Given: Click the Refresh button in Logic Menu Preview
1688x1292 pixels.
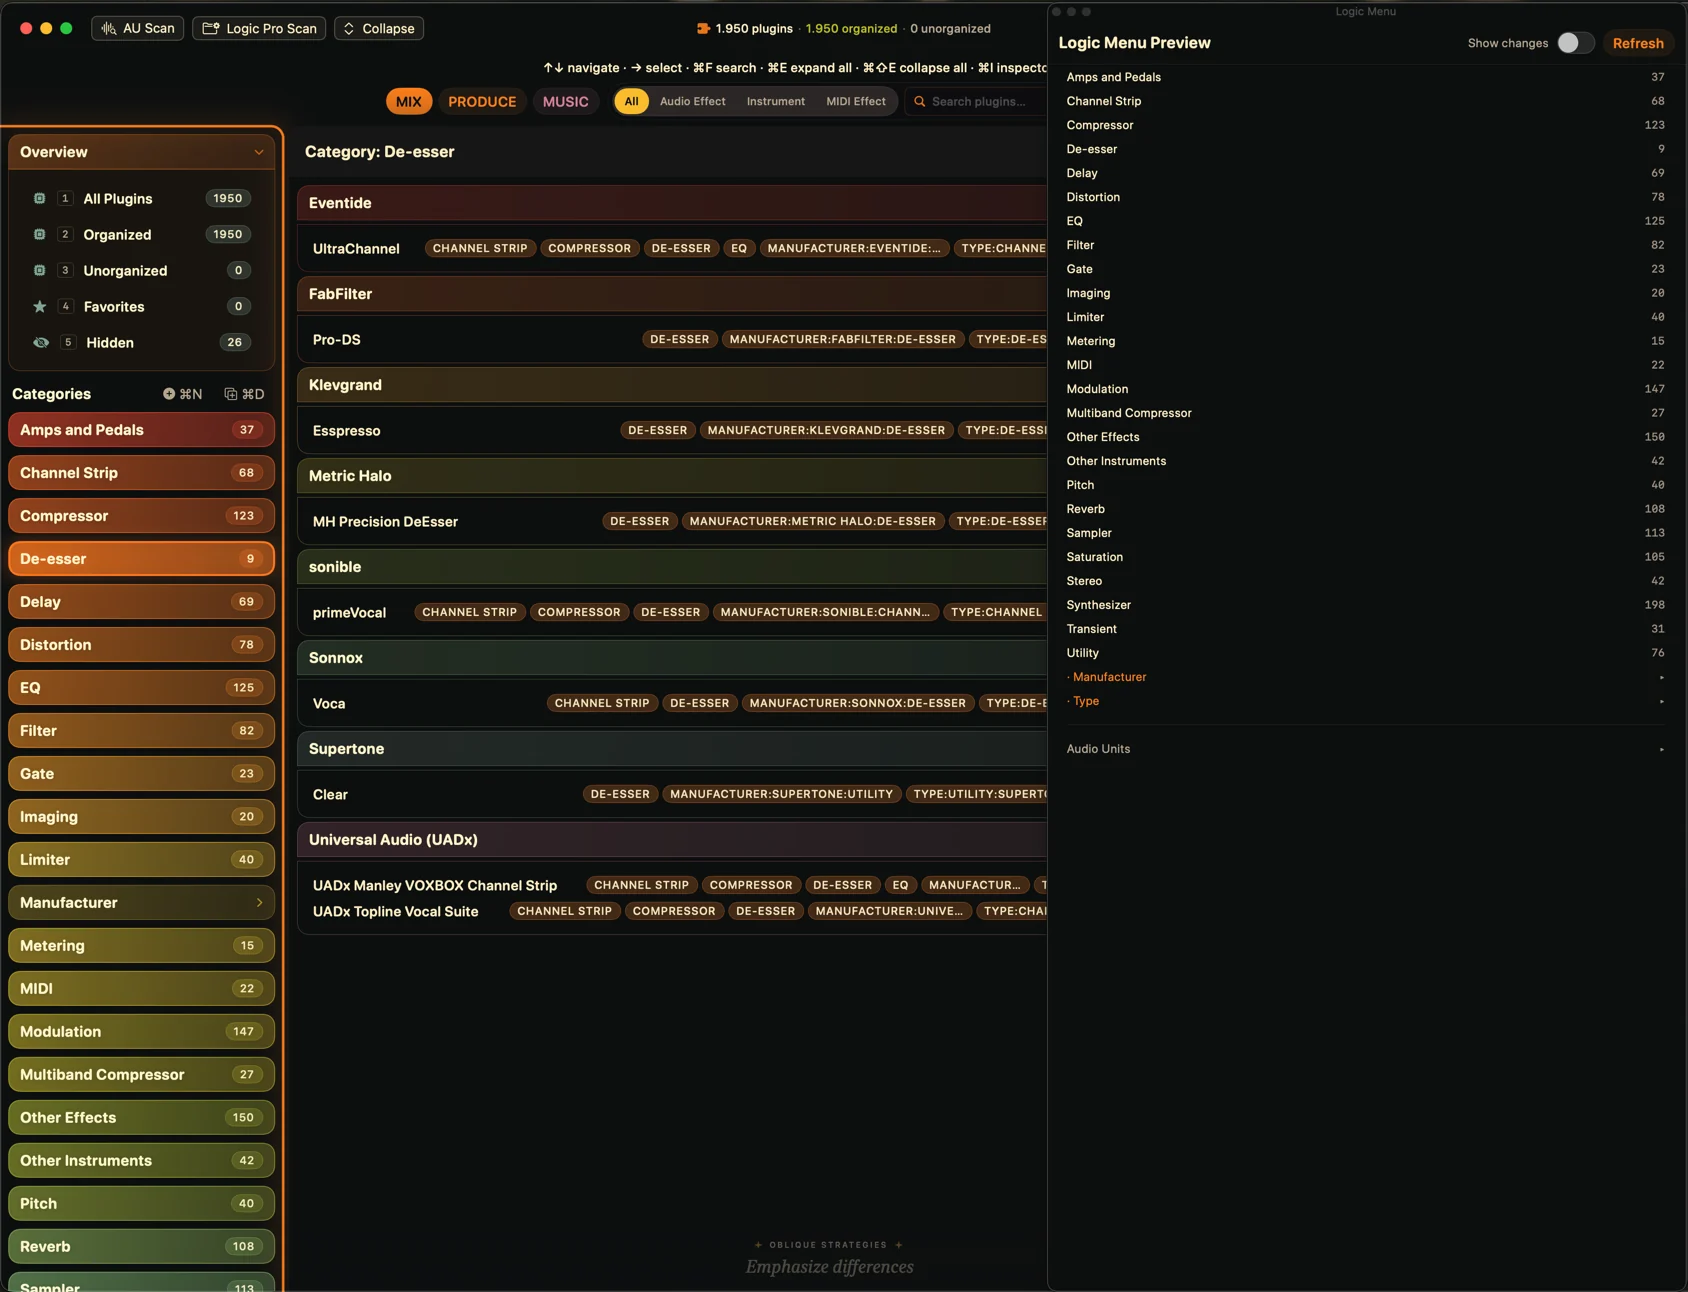Looking at the screenshot, I should 1638,43.
